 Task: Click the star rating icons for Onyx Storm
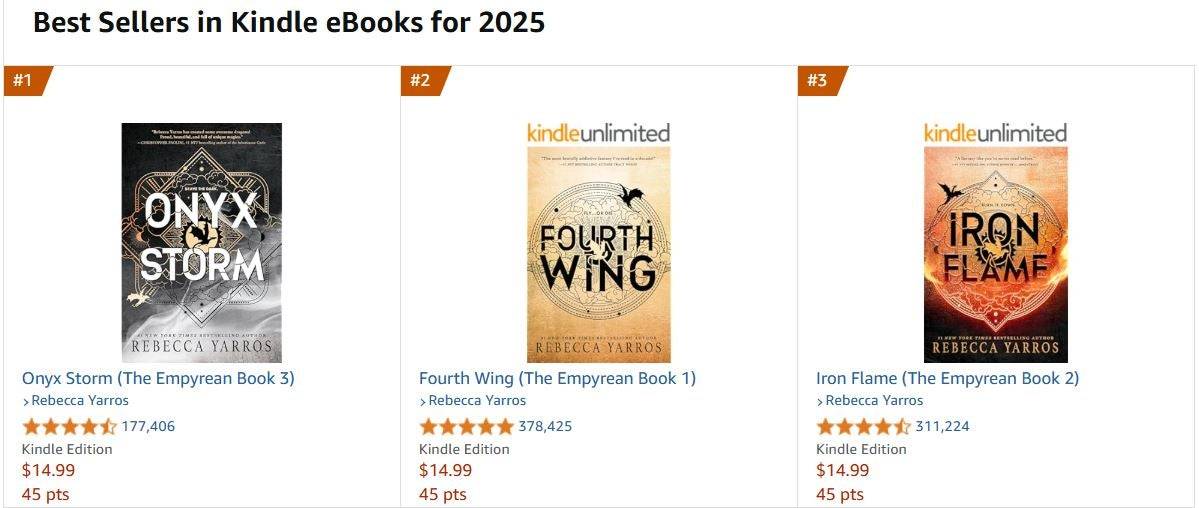[x=69, y=427]
